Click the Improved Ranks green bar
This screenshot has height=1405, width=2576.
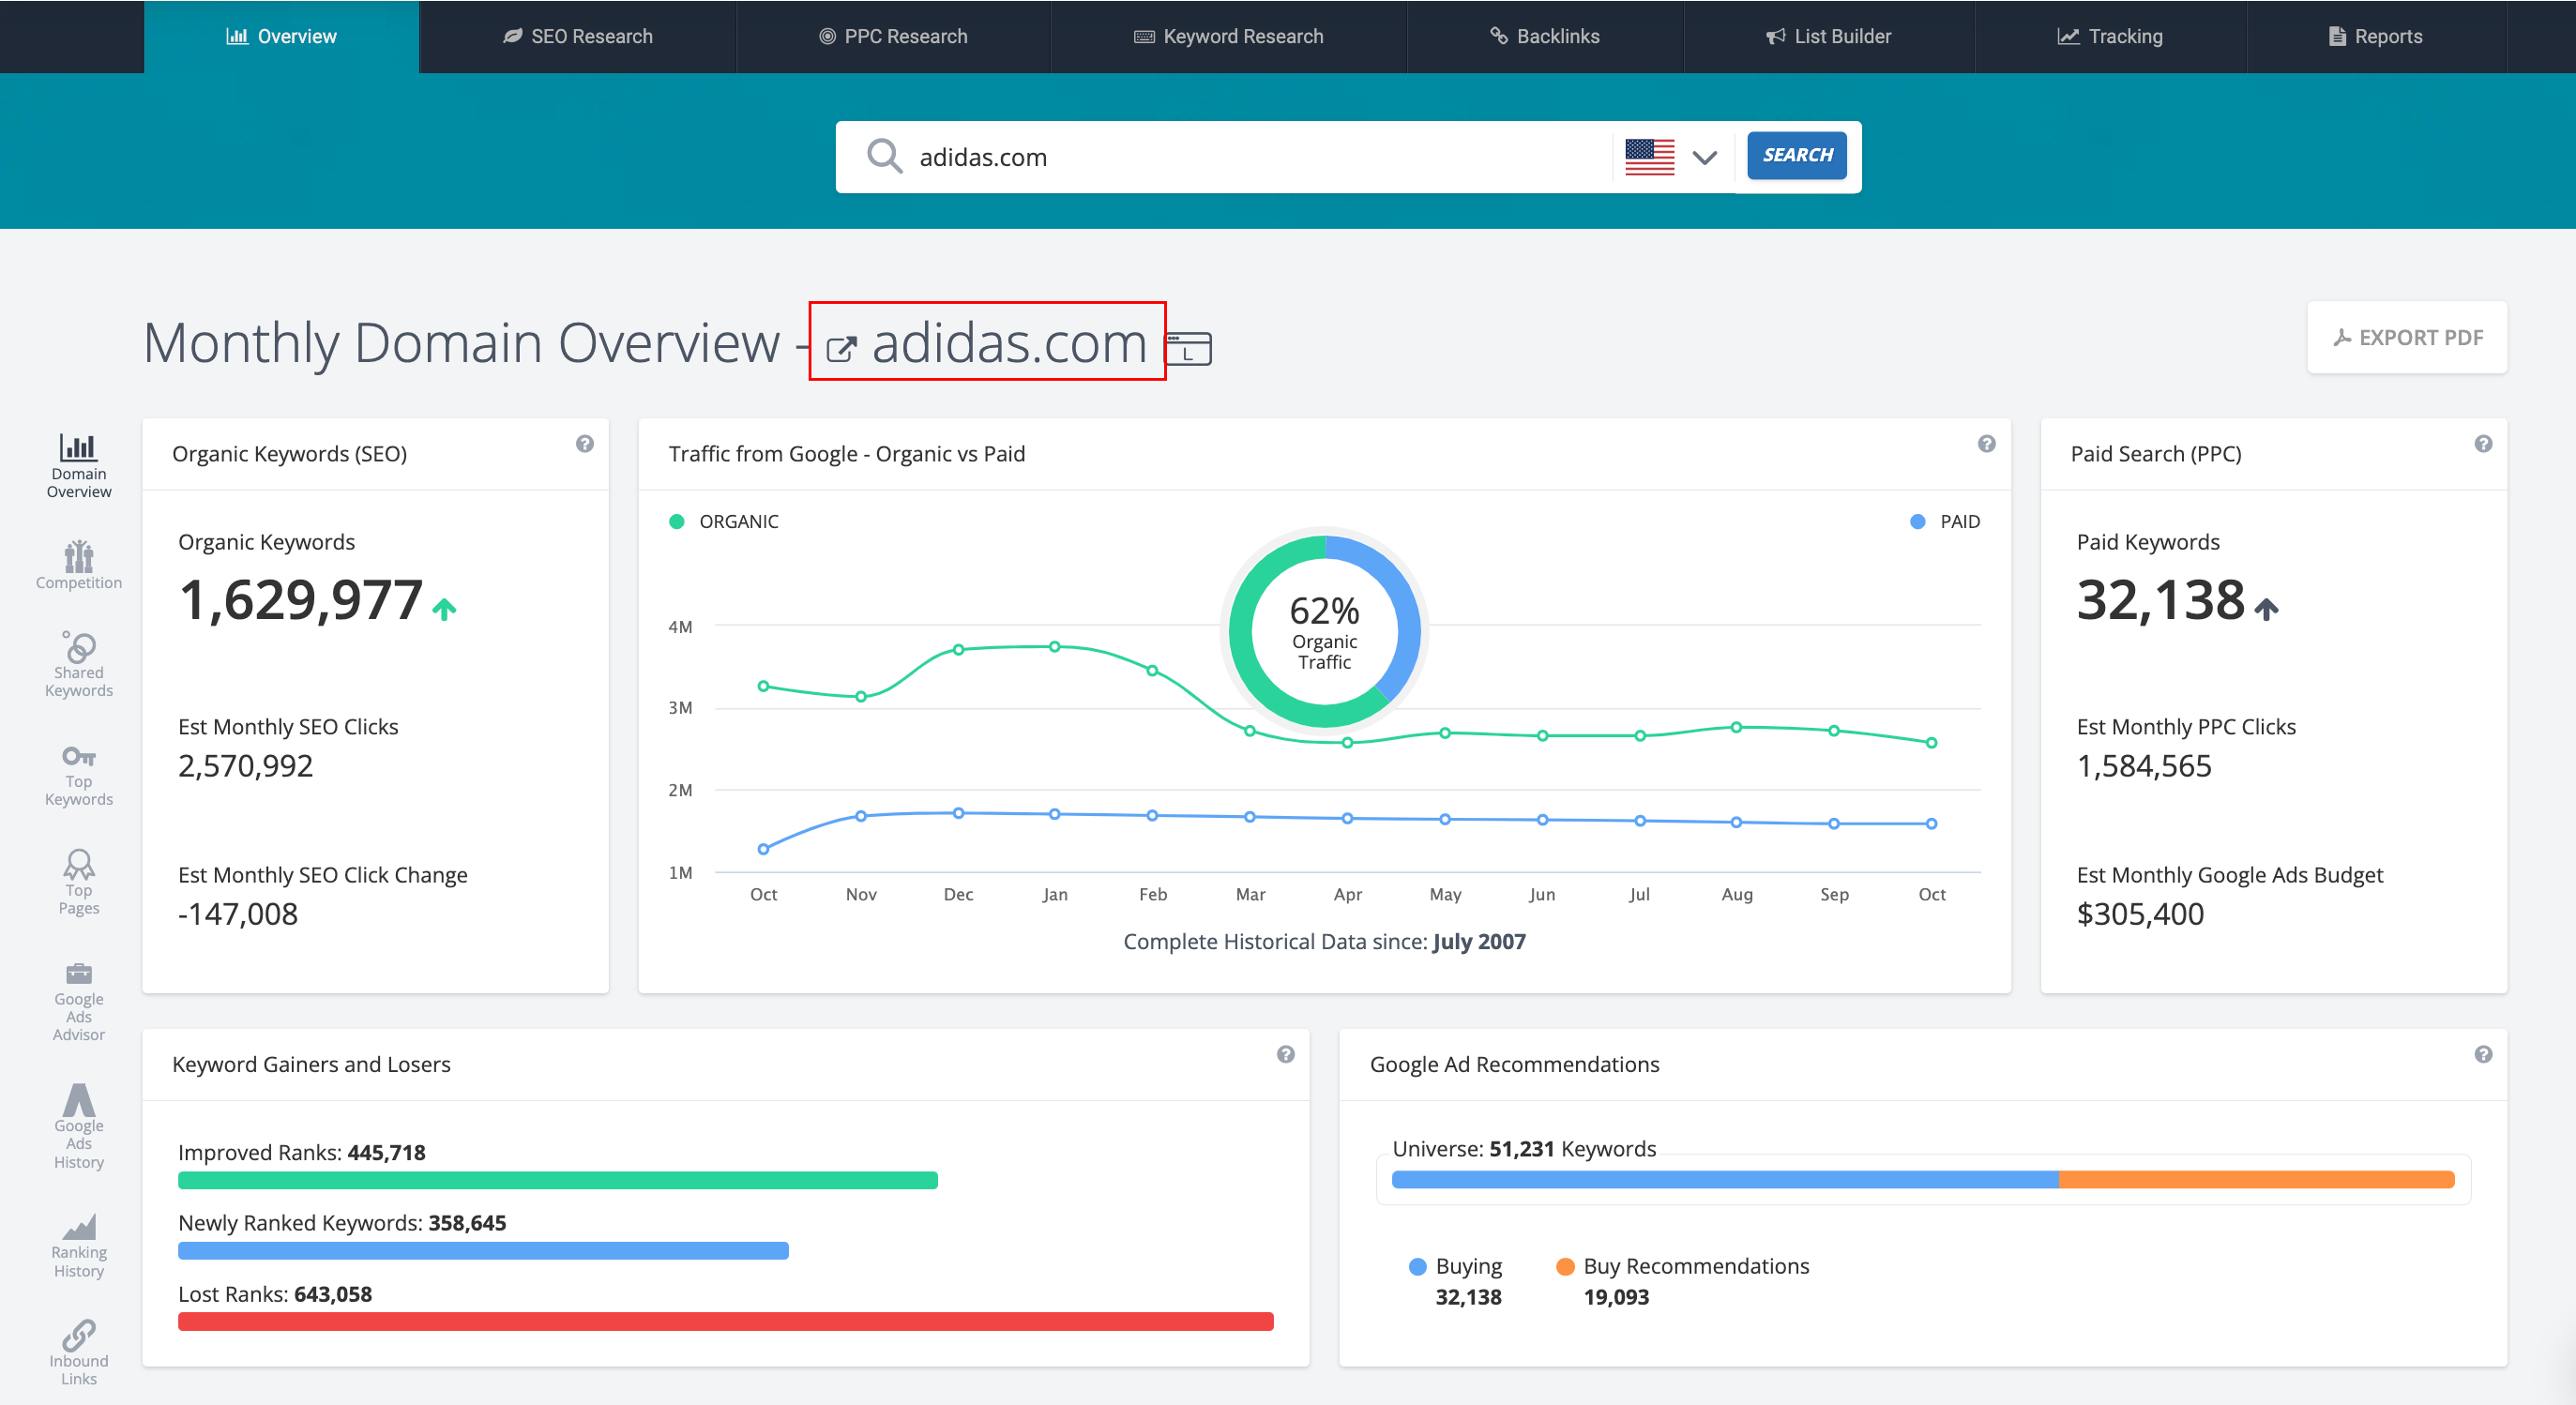tap(558, 1180)
